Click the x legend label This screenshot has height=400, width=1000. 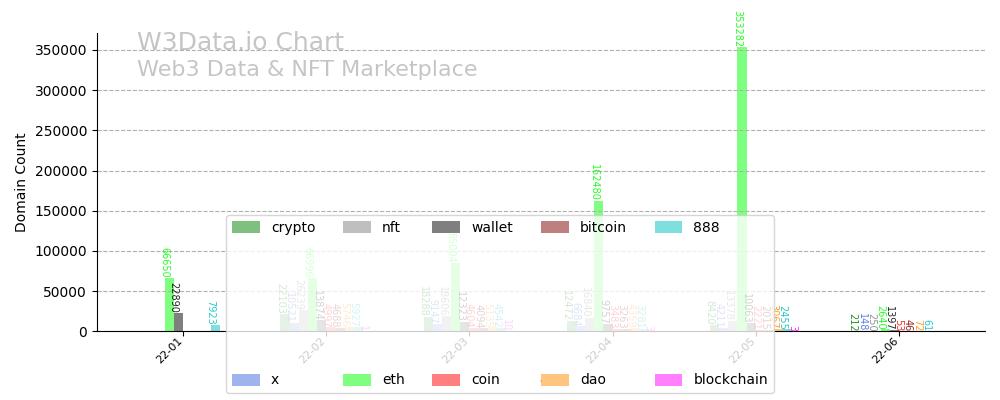coord(275,380)
